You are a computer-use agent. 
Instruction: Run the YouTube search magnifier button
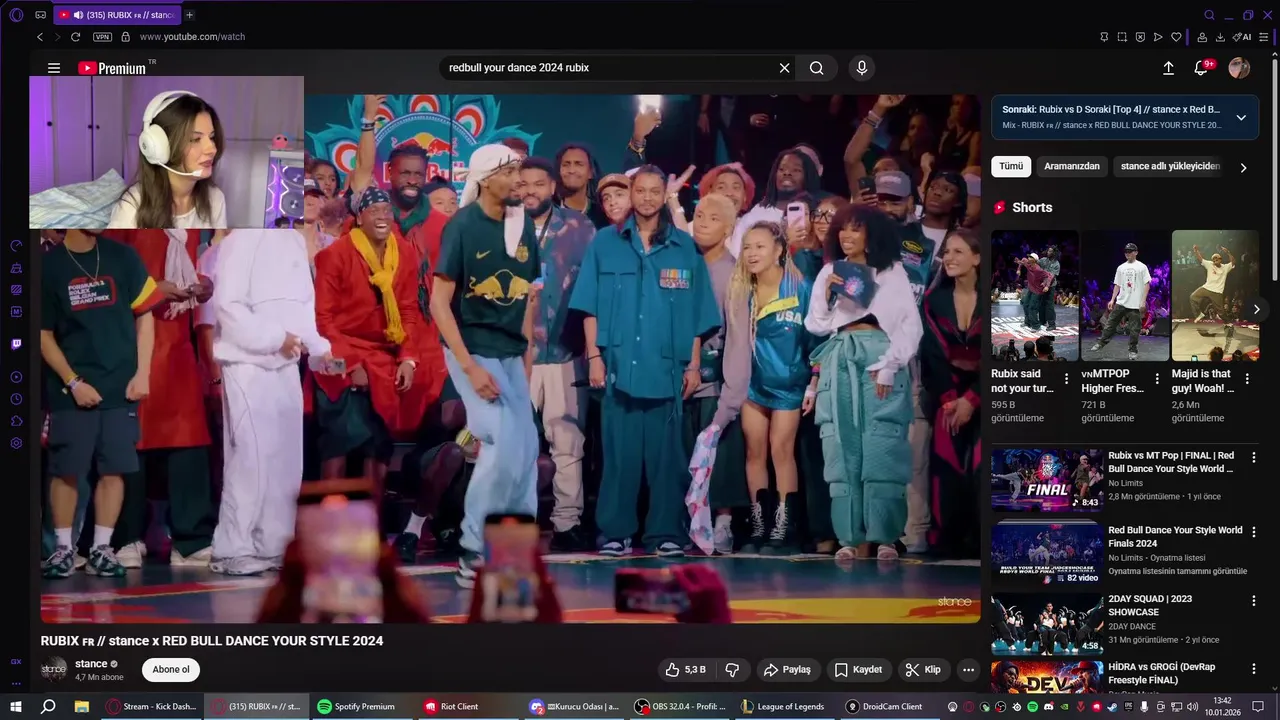817,68
